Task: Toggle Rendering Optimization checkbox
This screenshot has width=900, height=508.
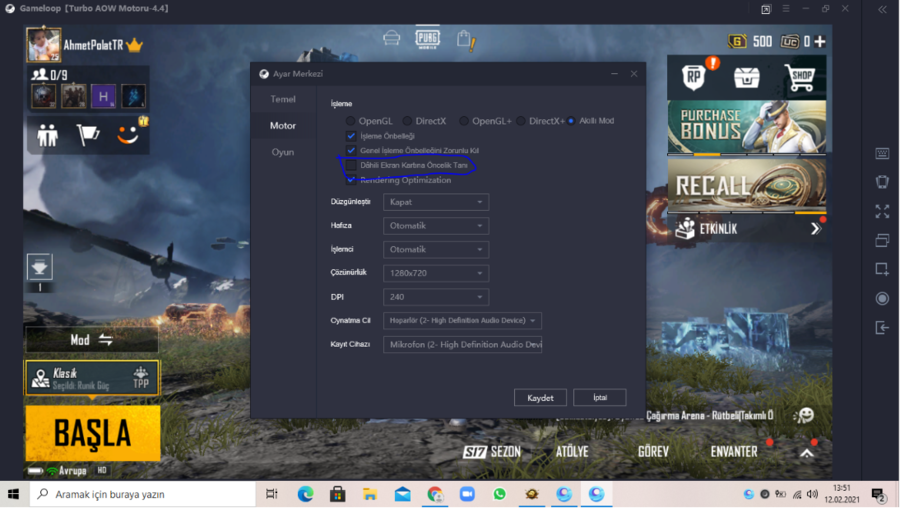Action: tap(351, 180)
